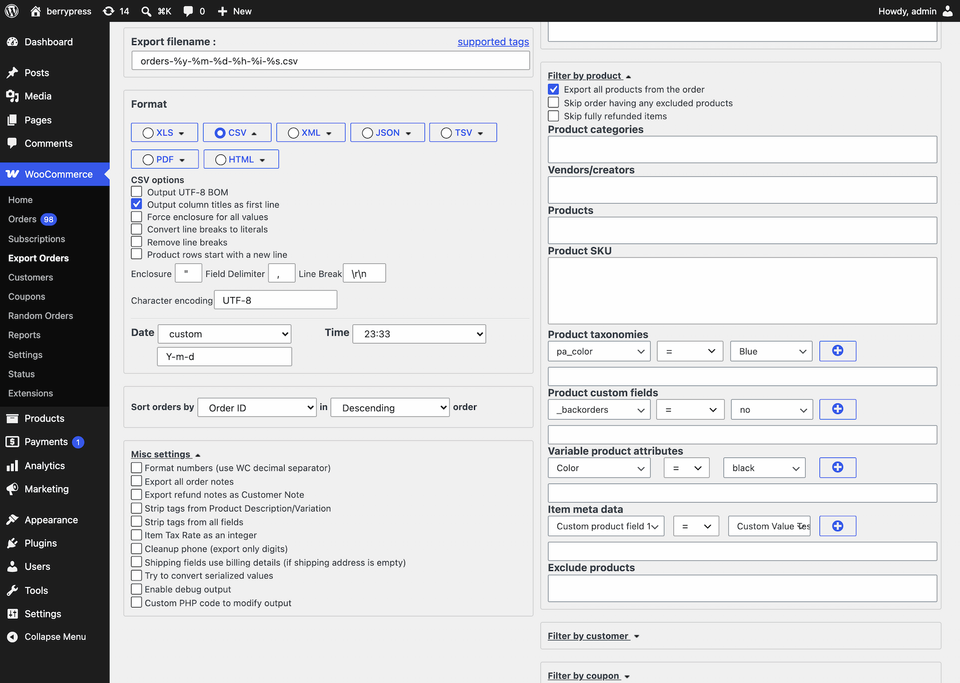The image size is (960, 683).
Task: Enable debug output checkbox
Action: point(137,589)
